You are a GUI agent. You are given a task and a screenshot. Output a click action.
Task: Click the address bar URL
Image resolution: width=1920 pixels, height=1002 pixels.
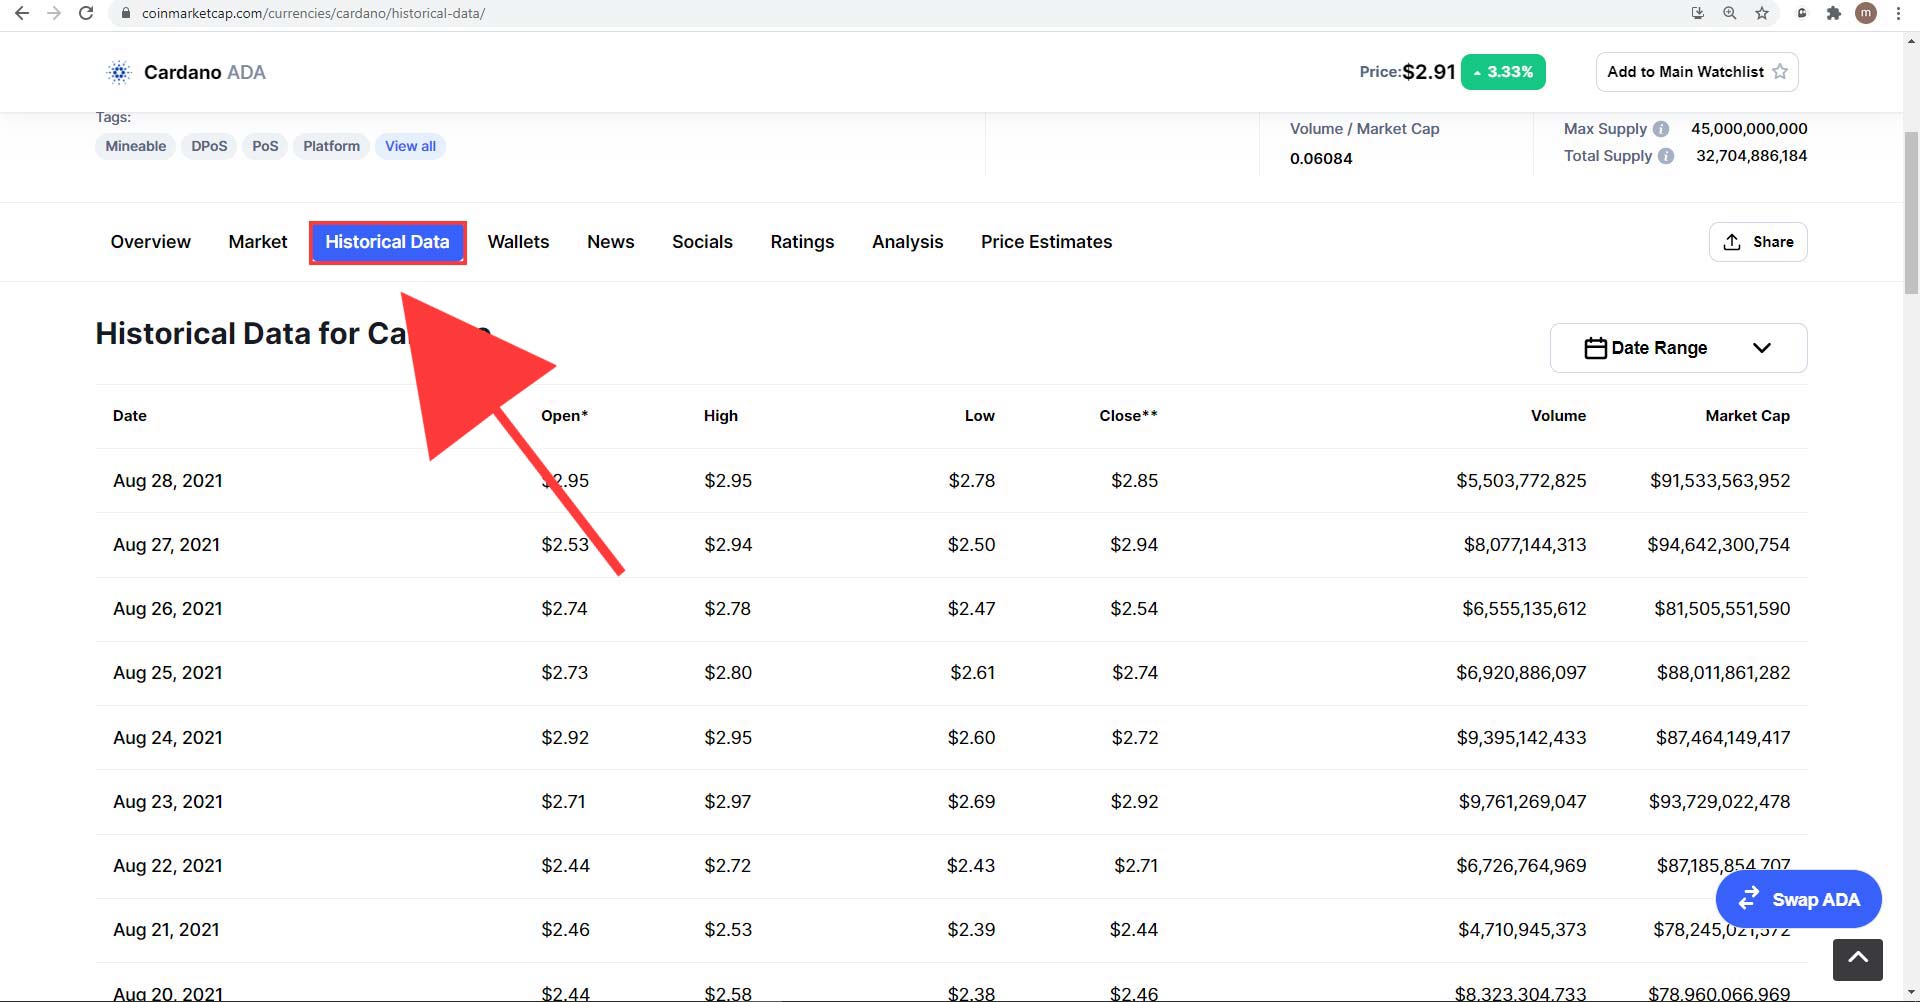pyautogui.click(x=313, y=13)
